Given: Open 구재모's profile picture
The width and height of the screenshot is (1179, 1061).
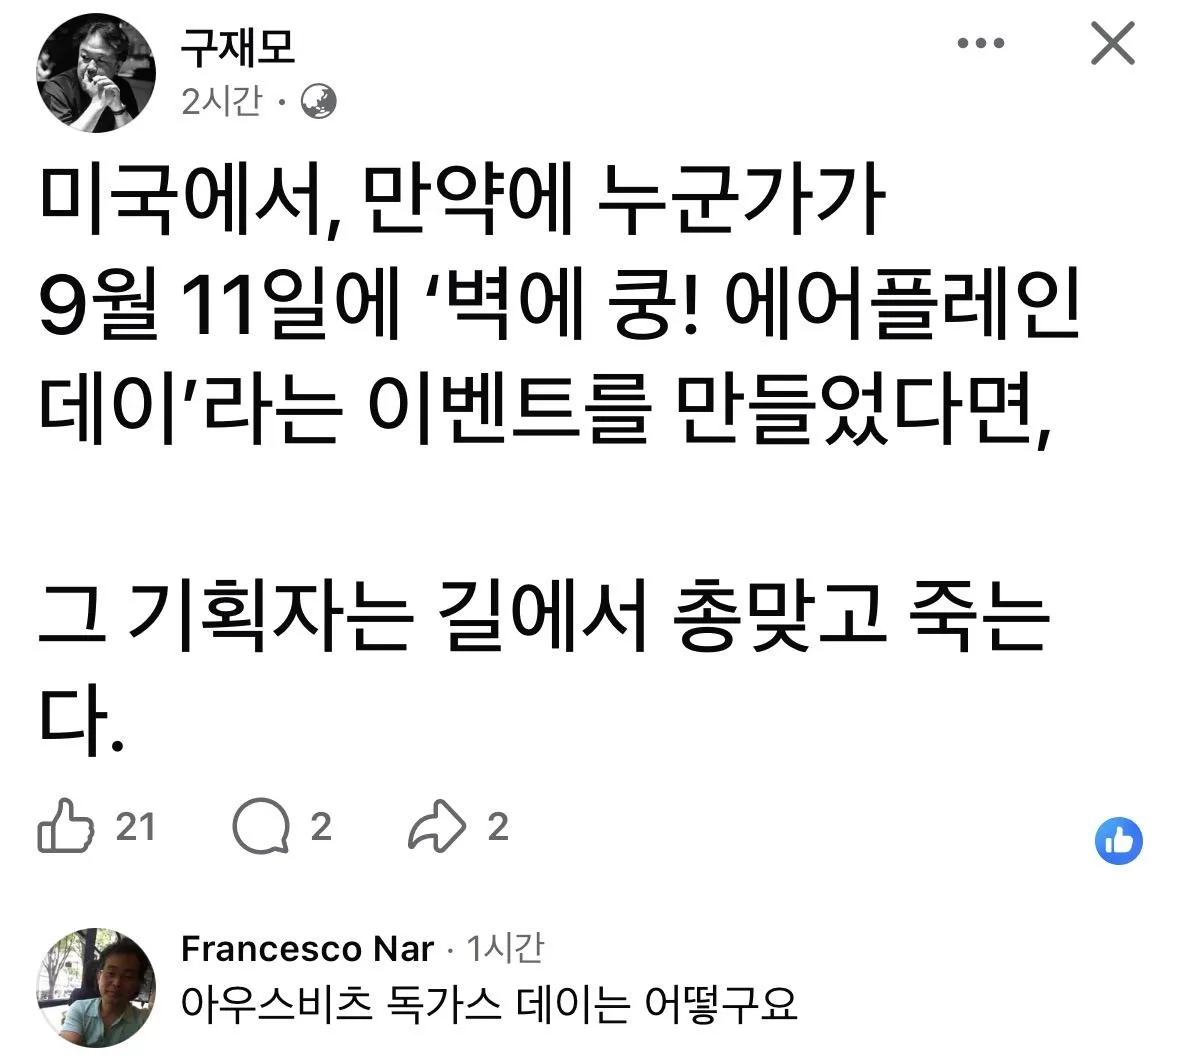Looking at the screenshot, I should 95,73.
